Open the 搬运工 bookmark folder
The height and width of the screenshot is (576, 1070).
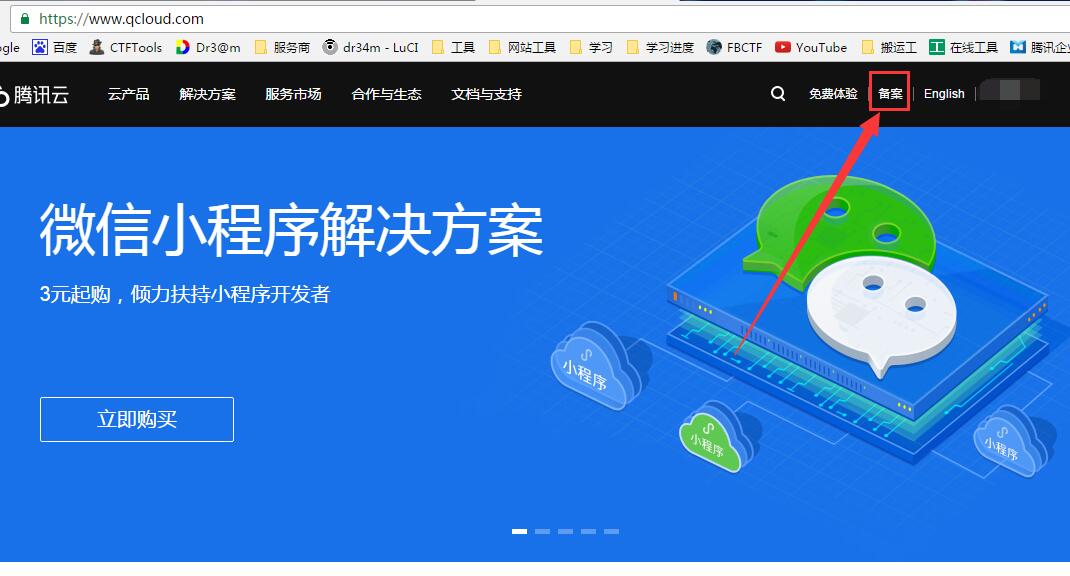pyautogui.click(x=889, y=47)
